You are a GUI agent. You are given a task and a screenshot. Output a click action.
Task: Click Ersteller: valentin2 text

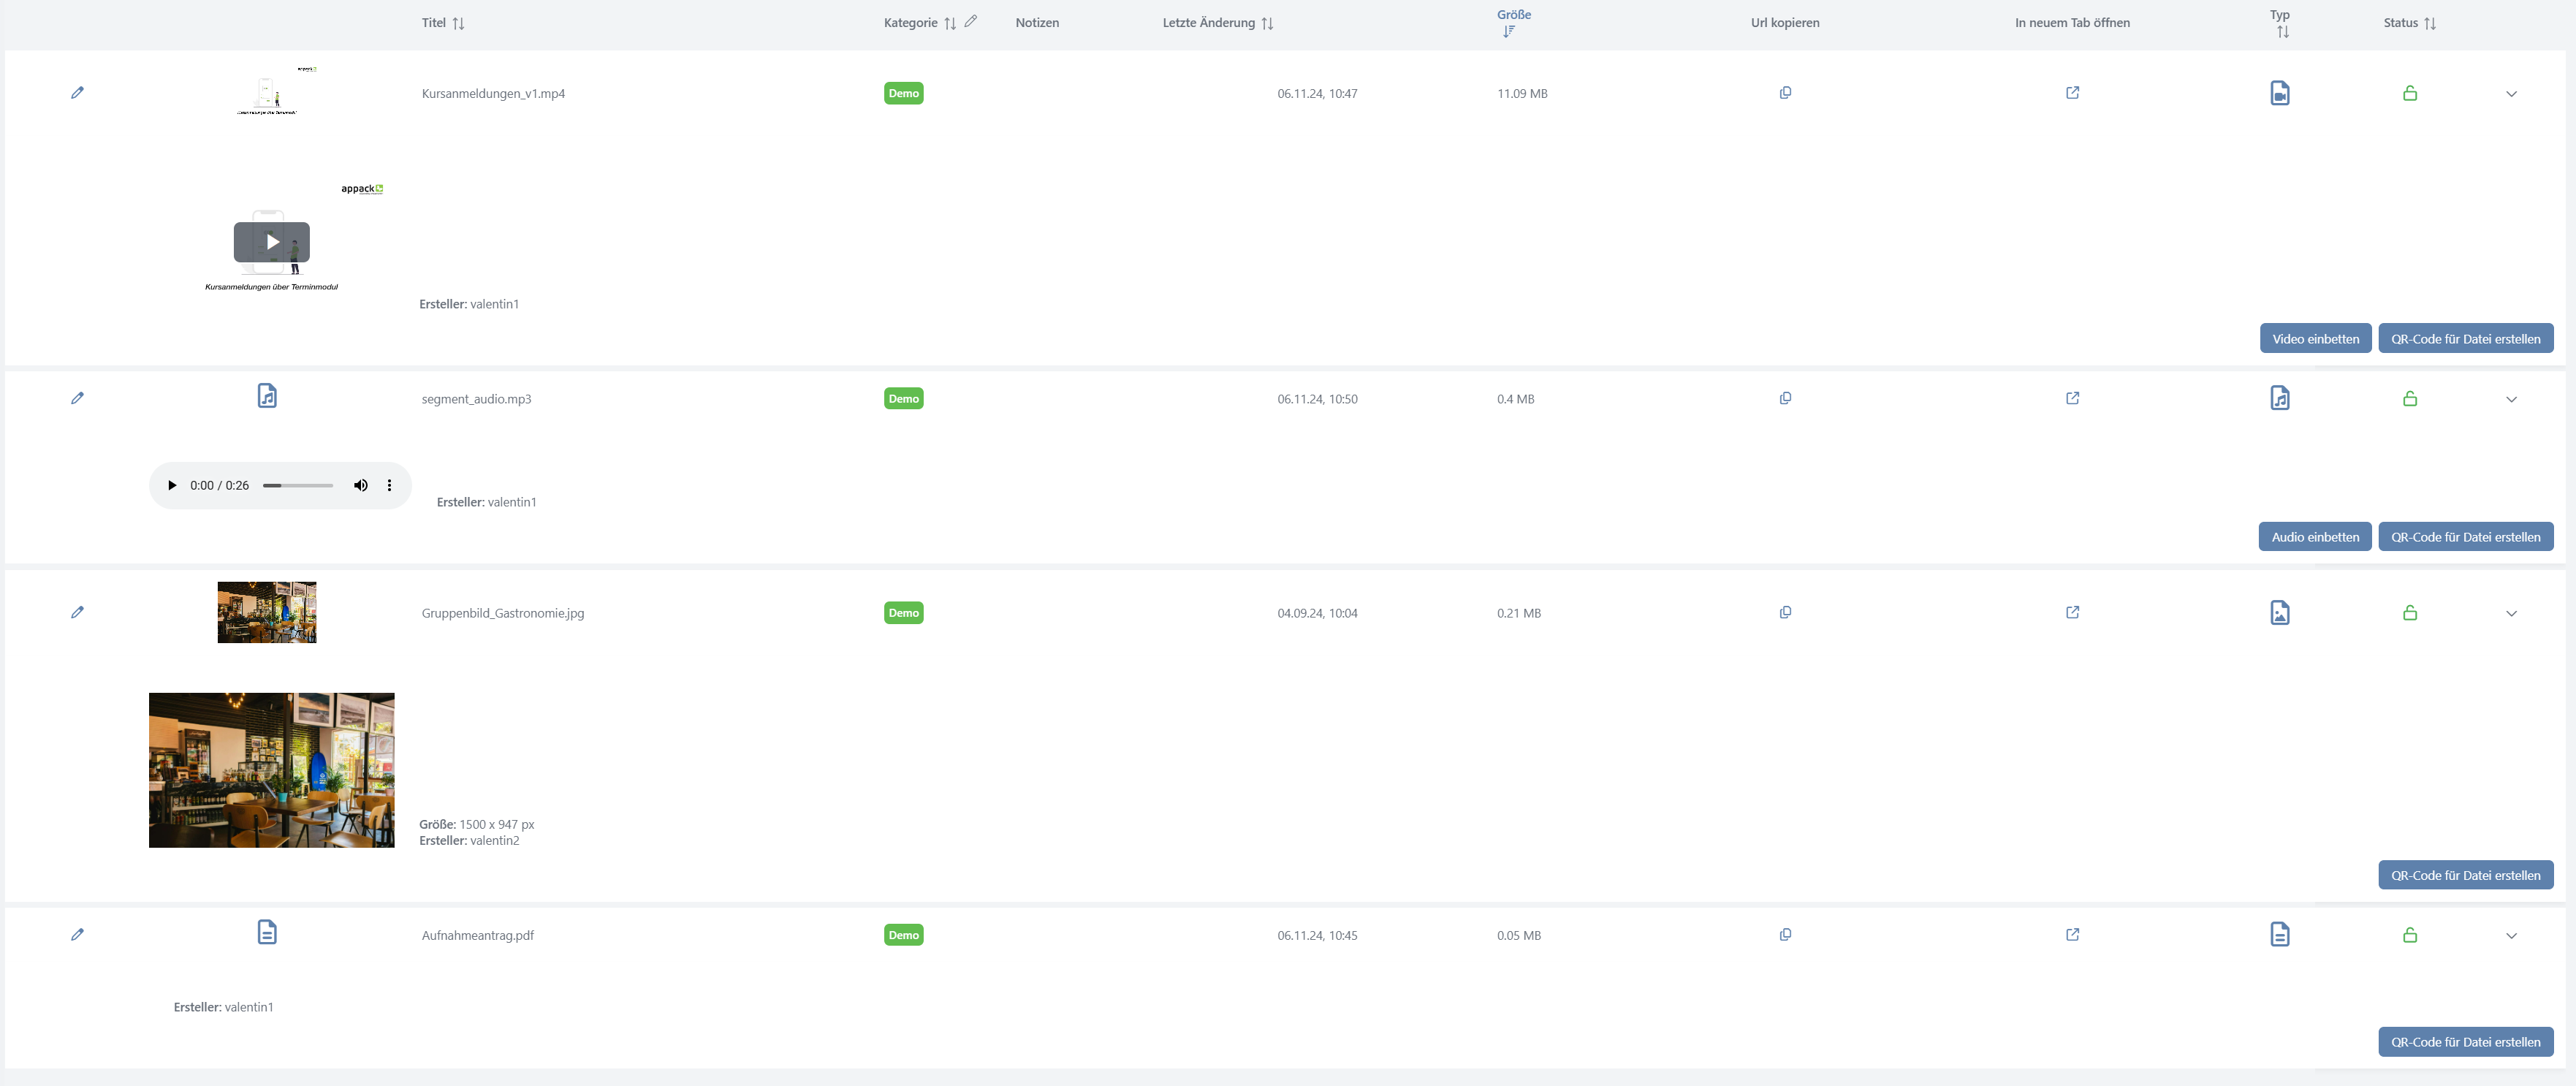click(468, 840)
